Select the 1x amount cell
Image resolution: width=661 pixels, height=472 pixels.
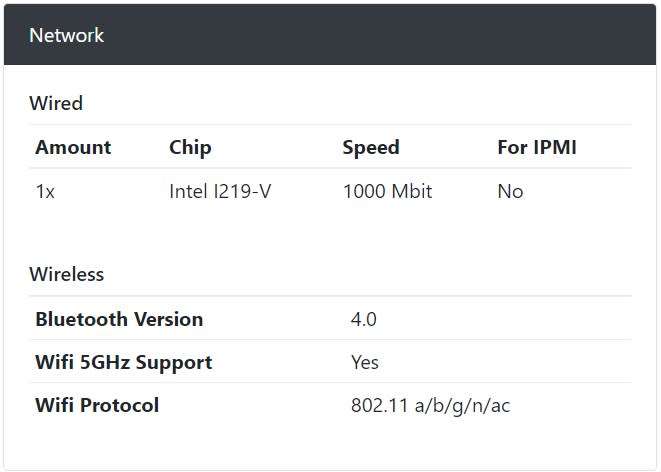45,192
